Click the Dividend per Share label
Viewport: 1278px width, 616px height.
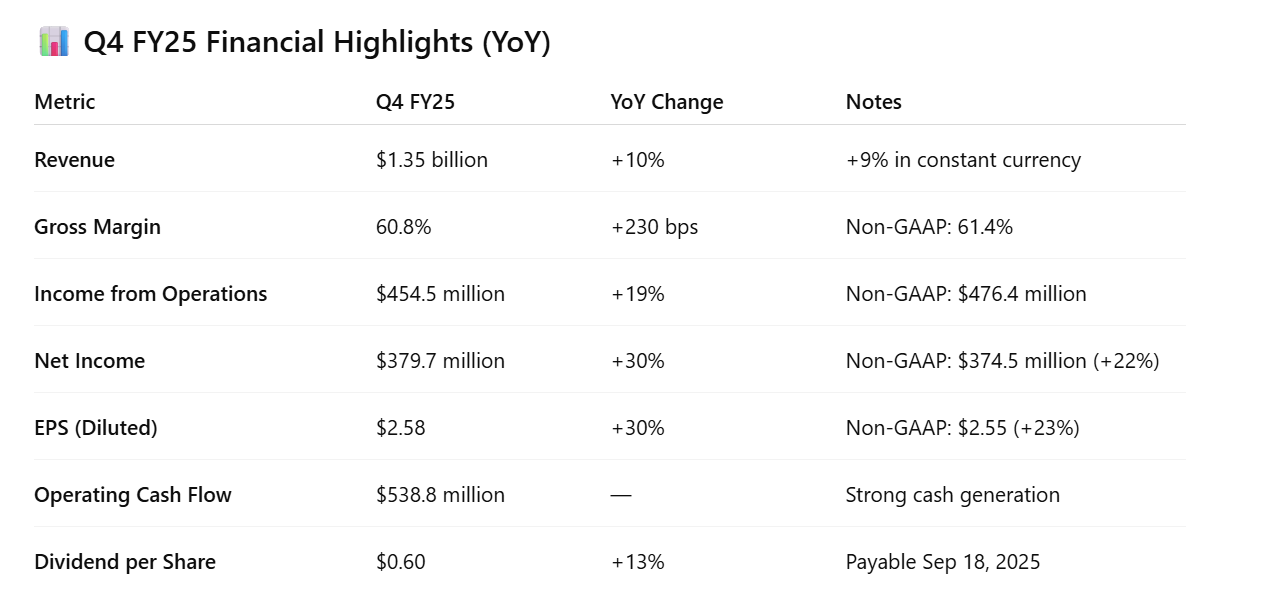[x=125, y=562]
